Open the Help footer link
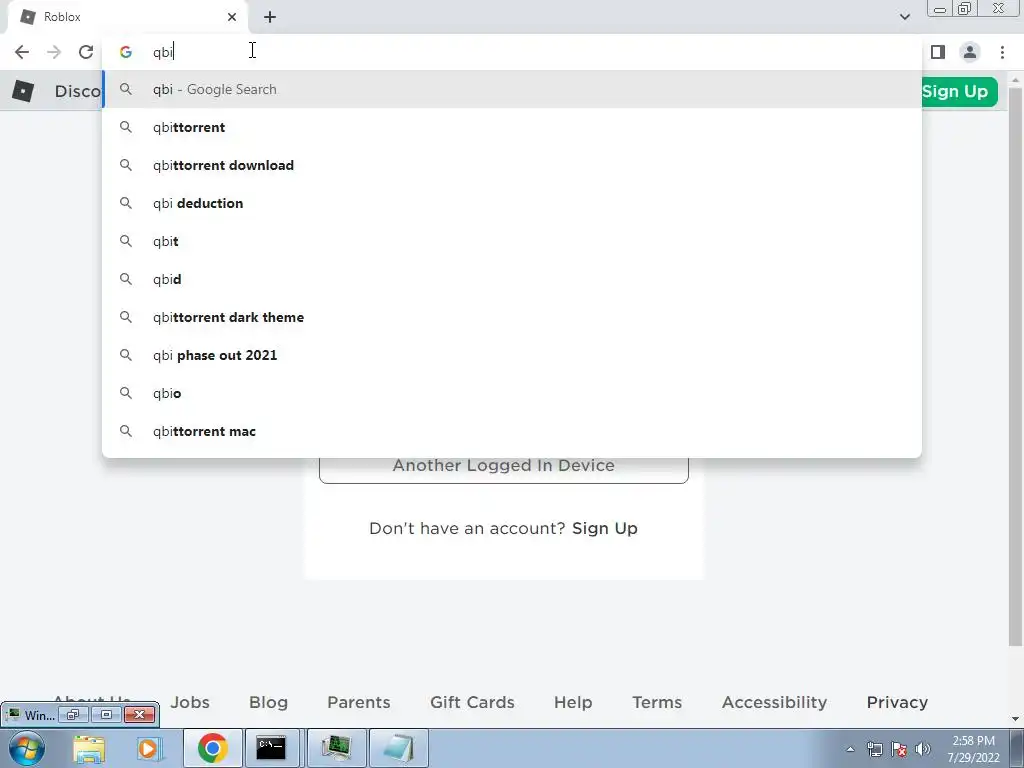1024x768 pixels. click(573, 702)
